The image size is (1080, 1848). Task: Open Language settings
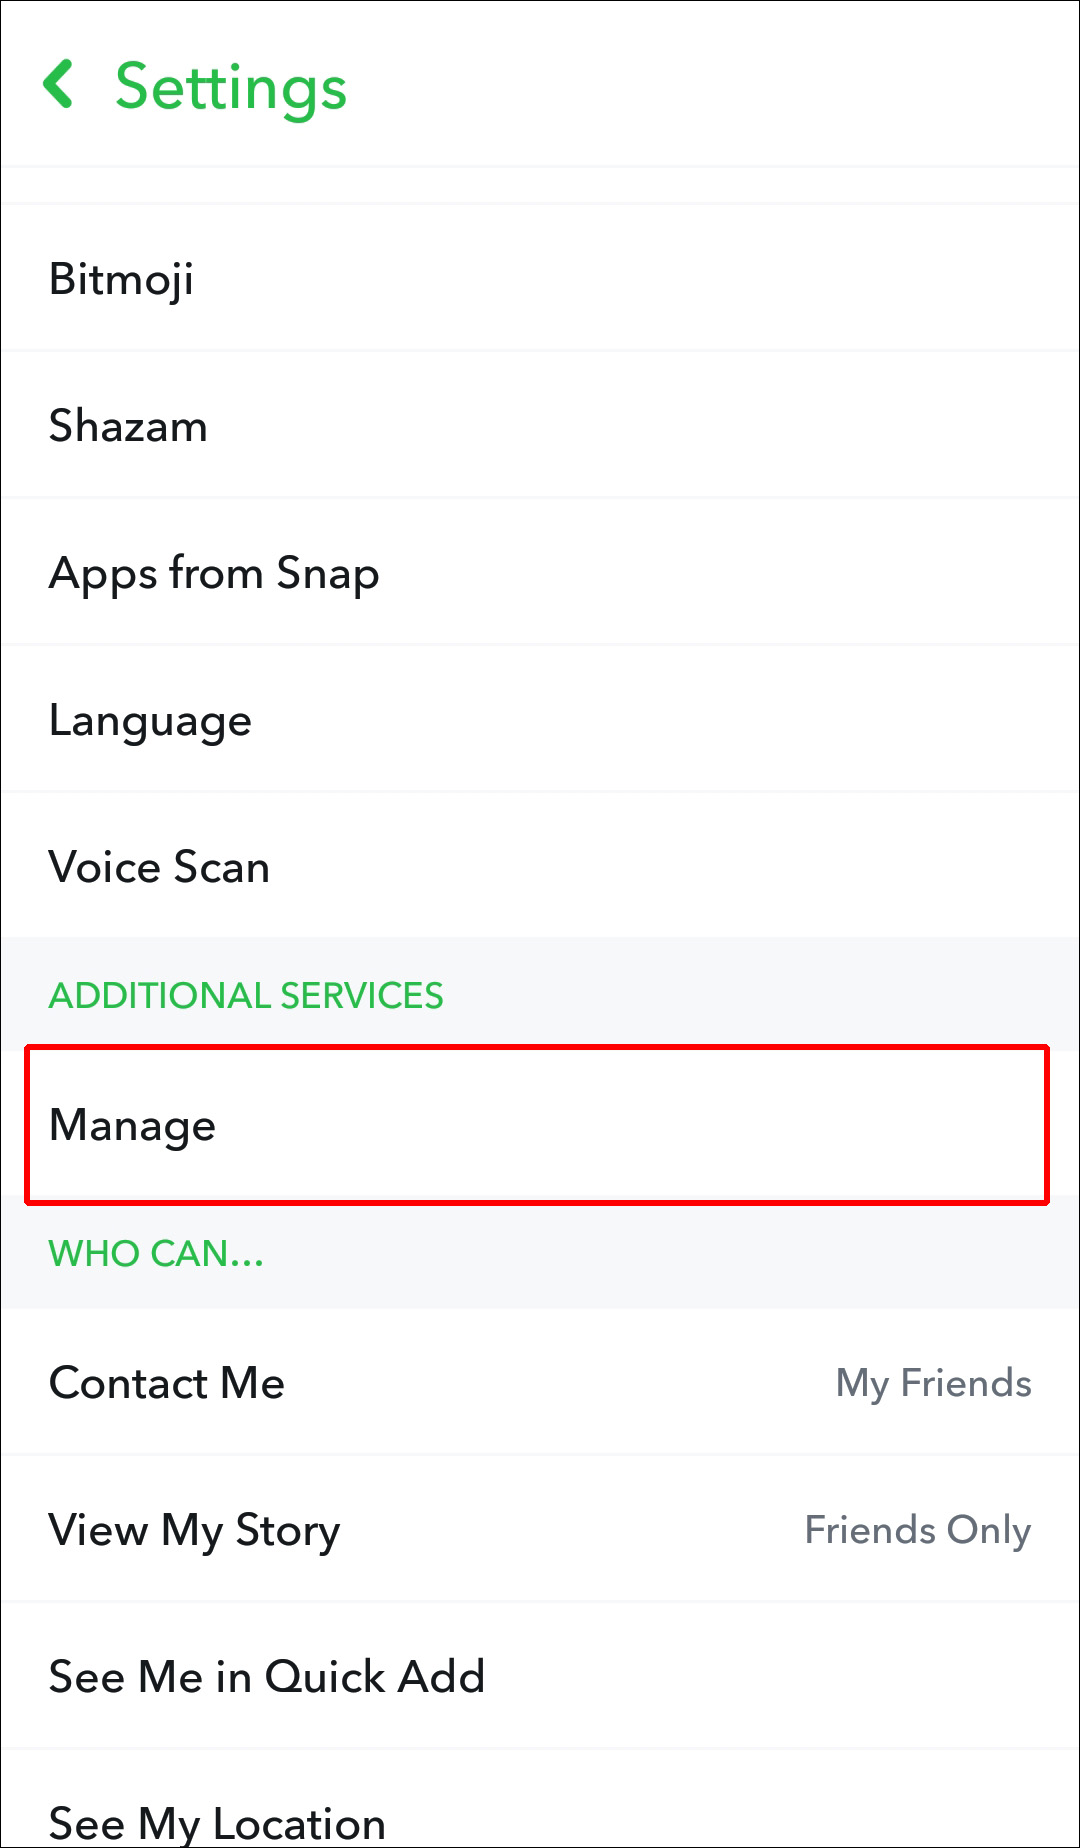click(x=150, y=720)
